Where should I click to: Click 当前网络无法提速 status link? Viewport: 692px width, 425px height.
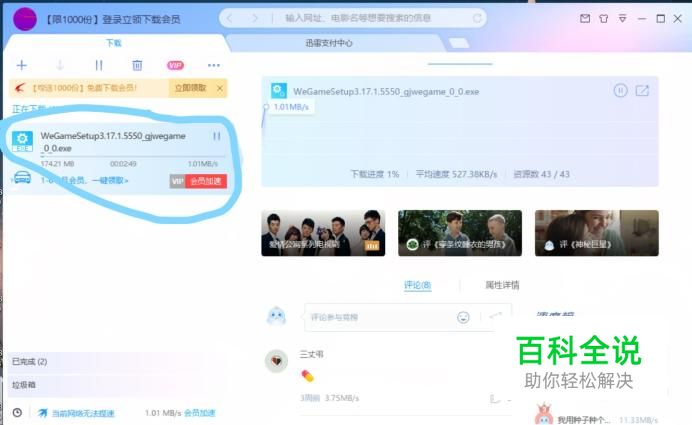pyautogui.click(x=83, y=414)
